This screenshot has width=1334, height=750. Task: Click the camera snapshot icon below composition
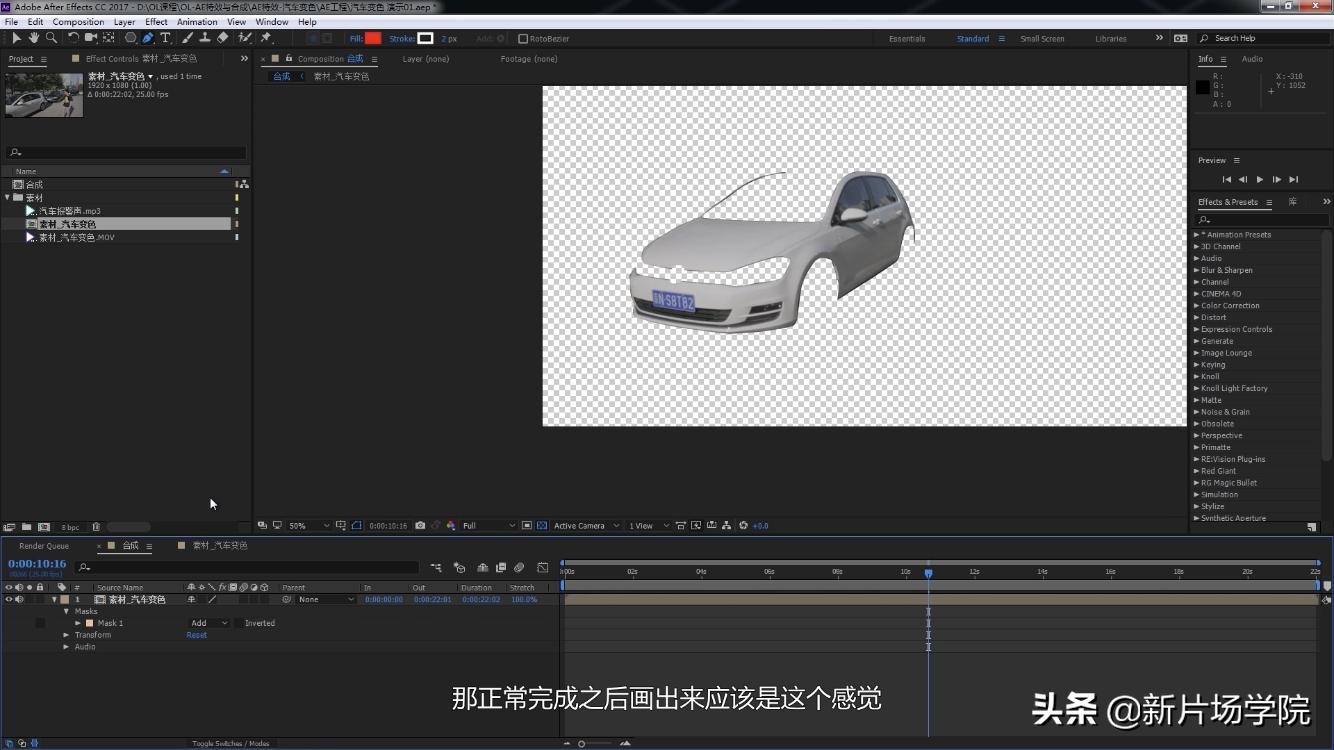[420, 525]
